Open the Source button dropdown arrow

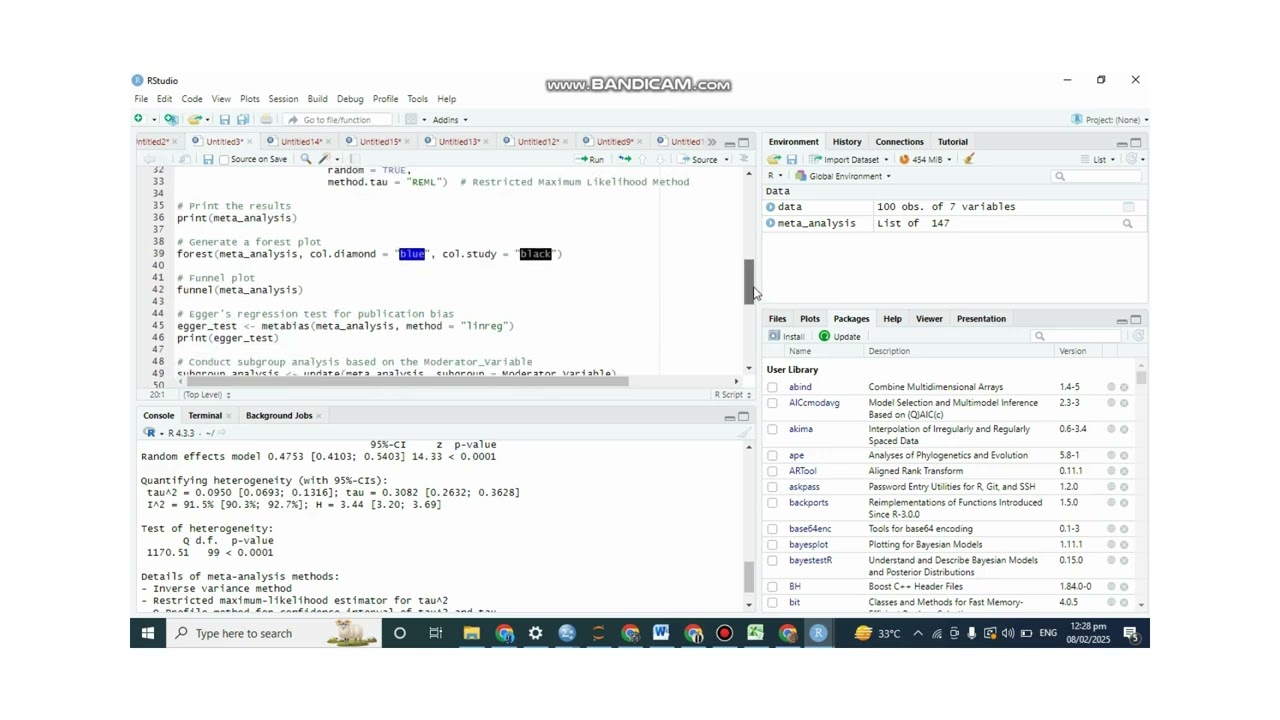click(x=726, y=160)
